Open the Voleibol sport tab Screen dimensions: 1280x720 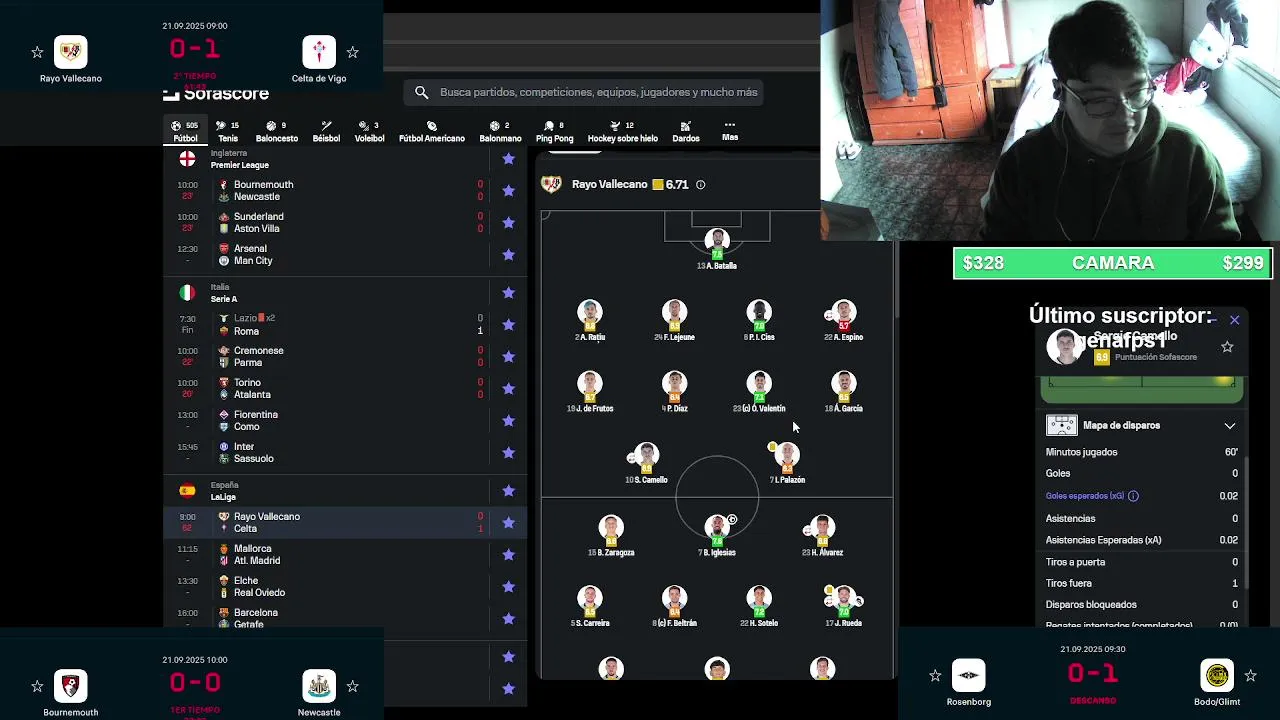coord(369,131)
